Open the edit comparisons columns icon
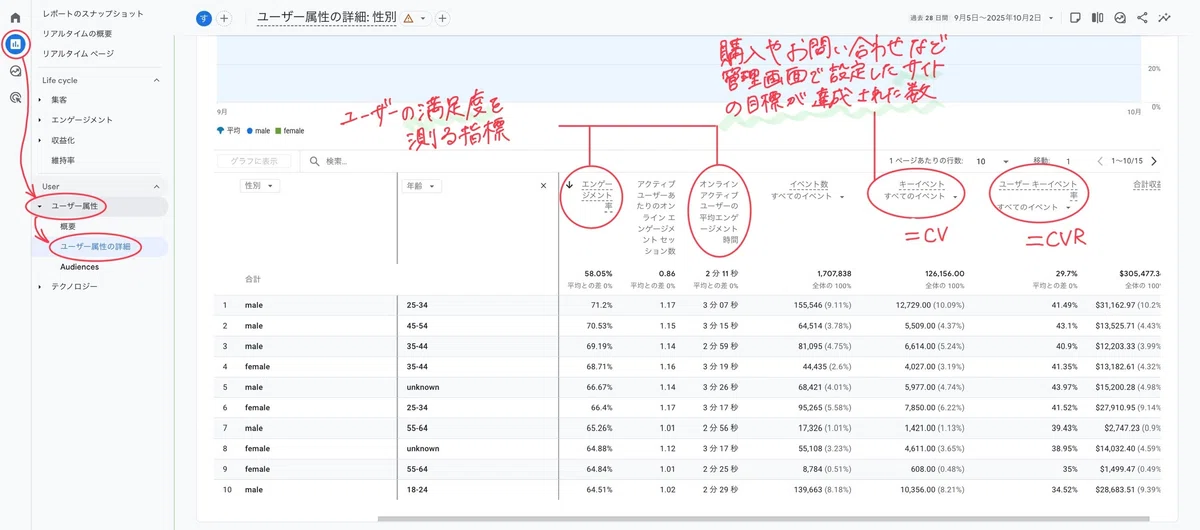The image size is (1200, 530). click(1098, 17)
